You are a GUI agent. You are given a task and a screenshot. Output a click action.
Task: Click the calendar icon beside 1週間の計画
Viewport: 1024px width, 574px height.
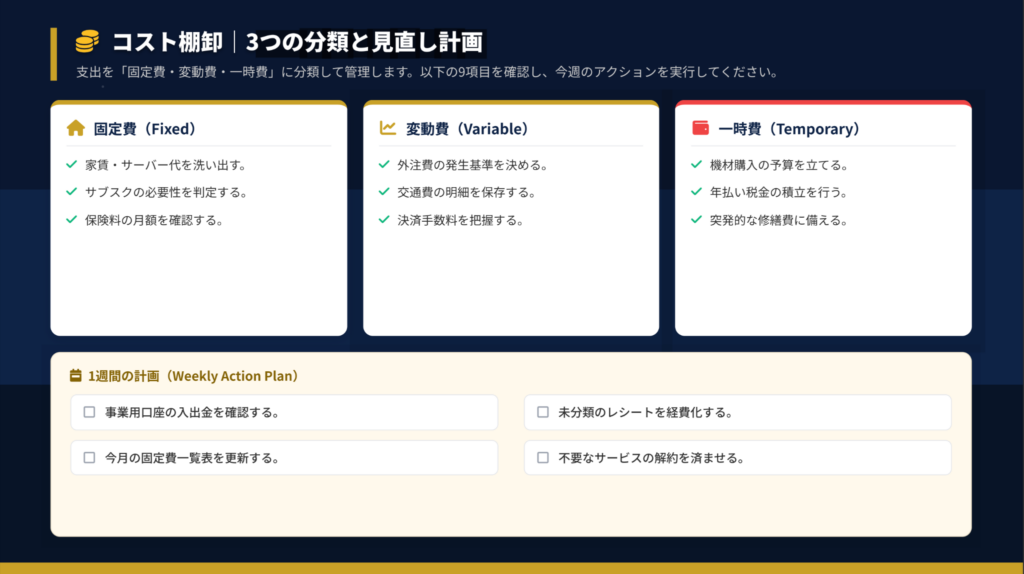click(x=75, y=376)
